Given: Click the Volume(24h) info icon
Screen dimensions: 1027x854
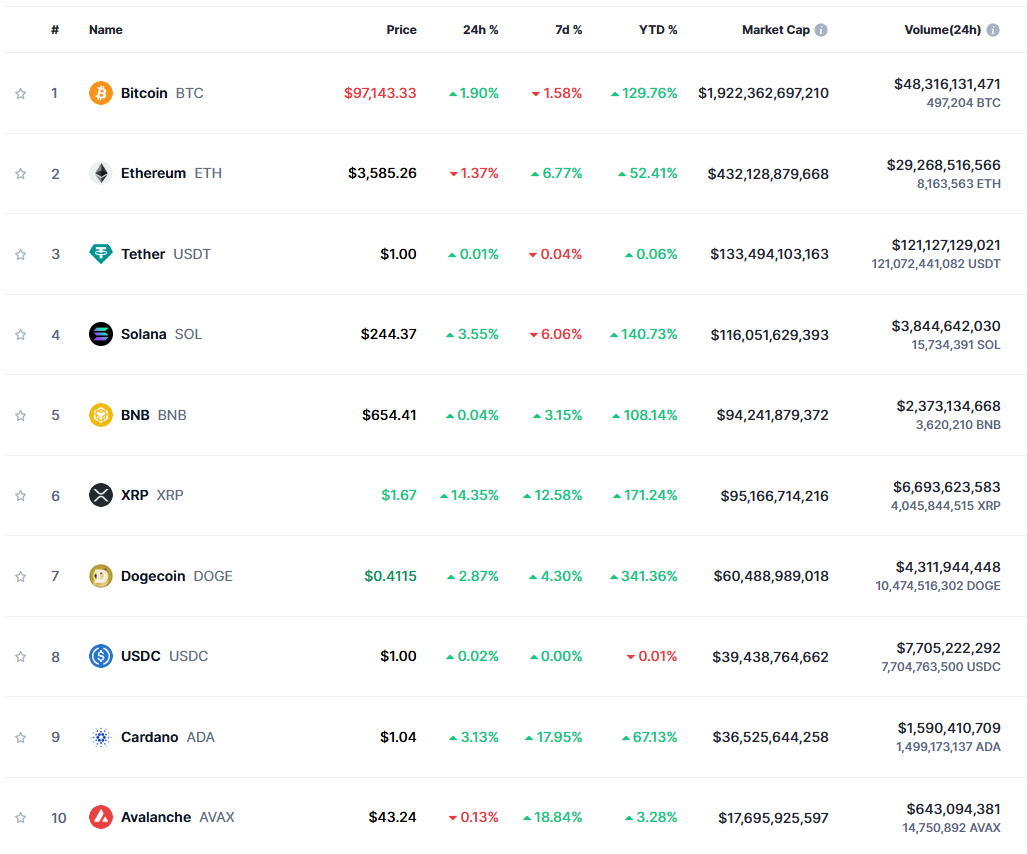Looking at the screenshot, I should pos(993,30).
